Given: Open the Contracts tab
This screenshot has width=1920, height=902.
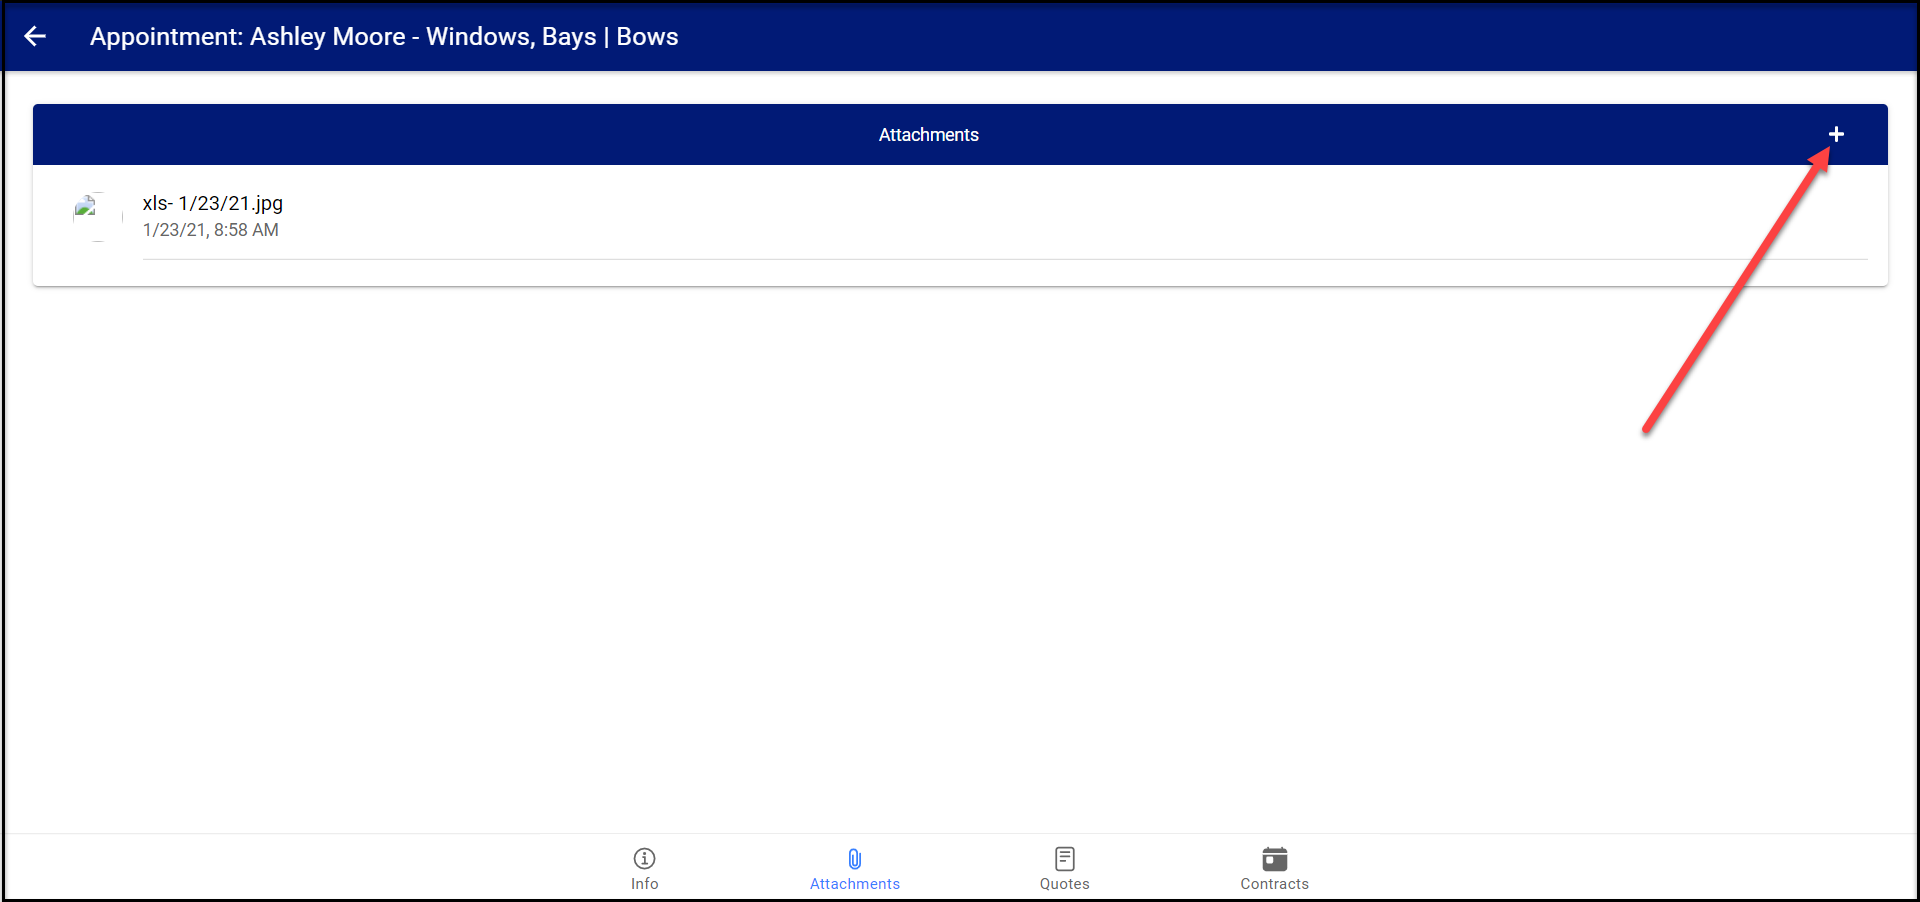Looking at the screenshot, I should 1275,869.
